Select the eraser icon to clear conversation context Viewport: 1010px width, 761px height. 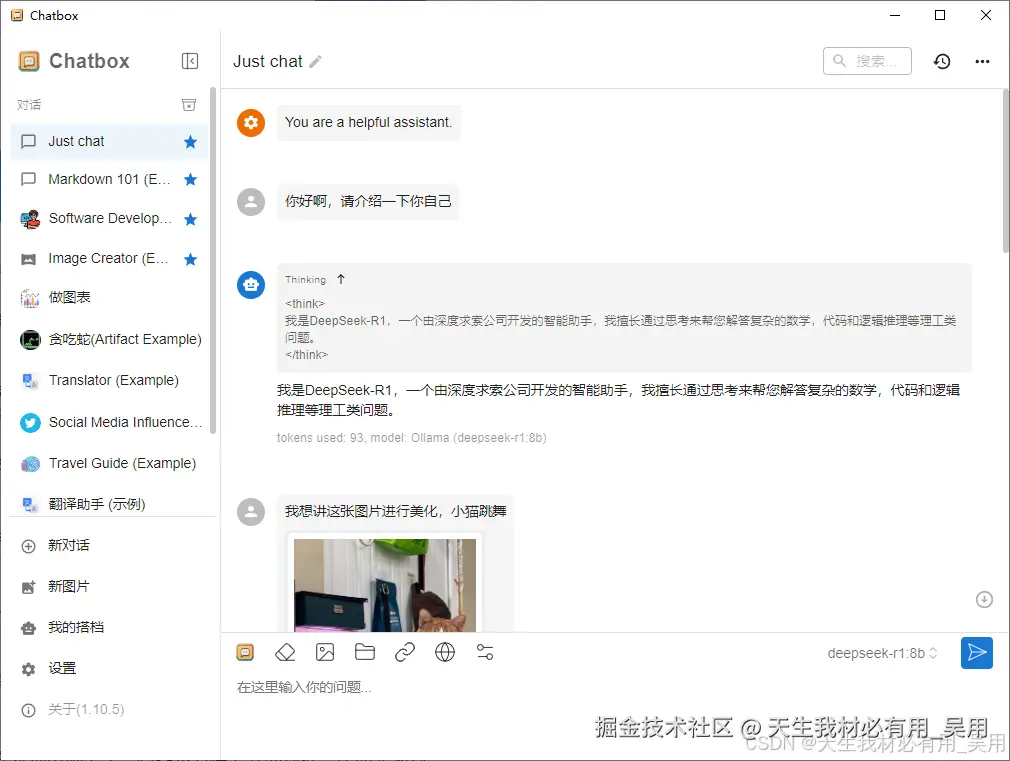[285, 651]
